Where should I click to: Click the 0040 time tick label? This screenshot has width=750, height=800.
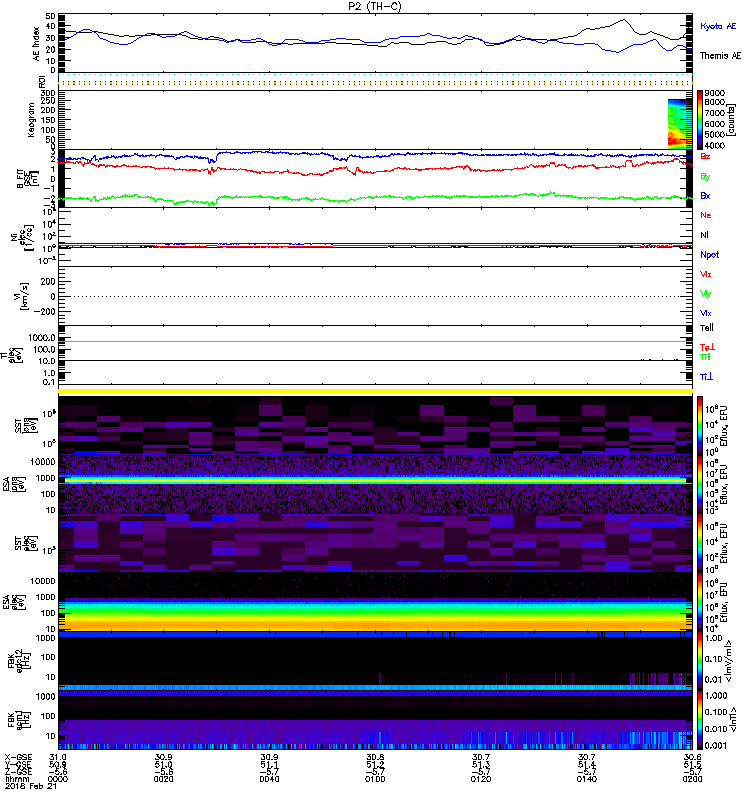(269, 779)
